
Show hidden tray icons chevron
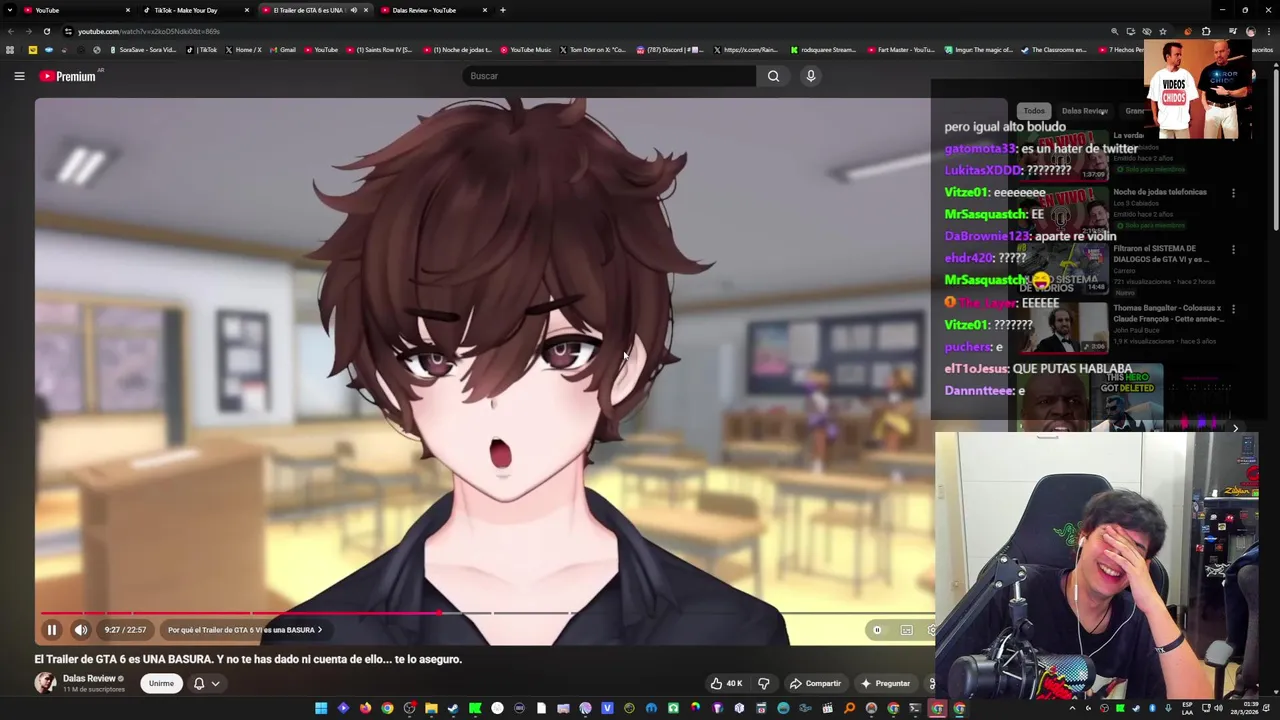pyautogui.click(x=1072, y=709)
